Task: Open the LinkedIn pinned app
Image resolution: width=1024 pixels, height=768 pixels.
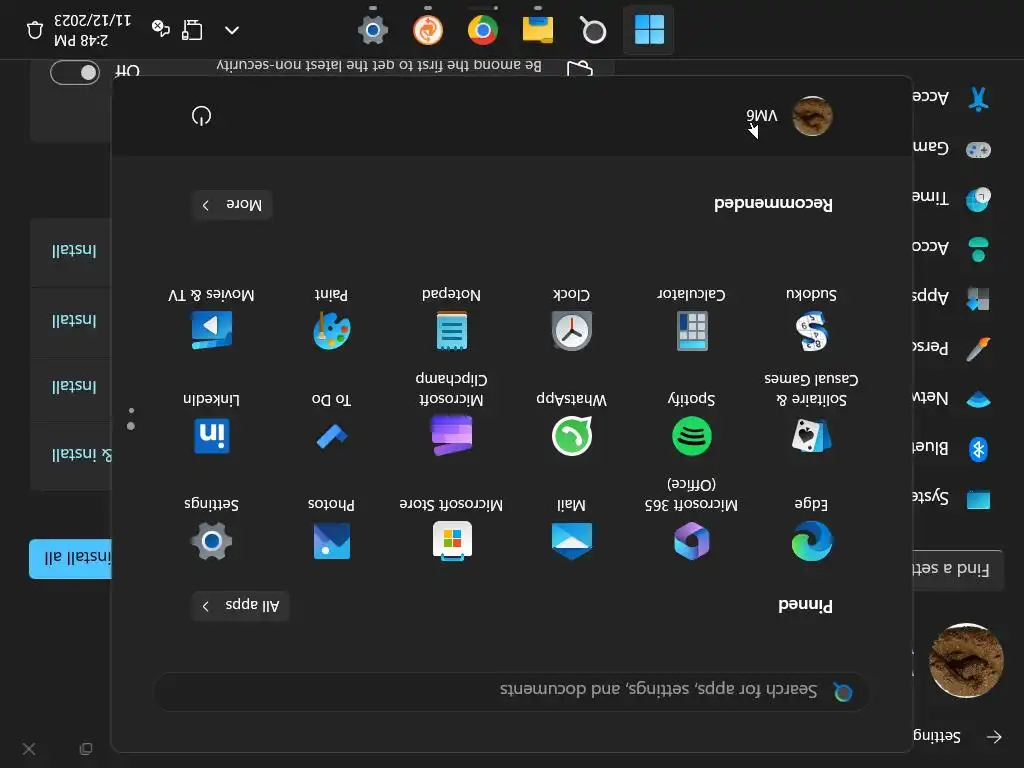Action: [x=212, y=436]
